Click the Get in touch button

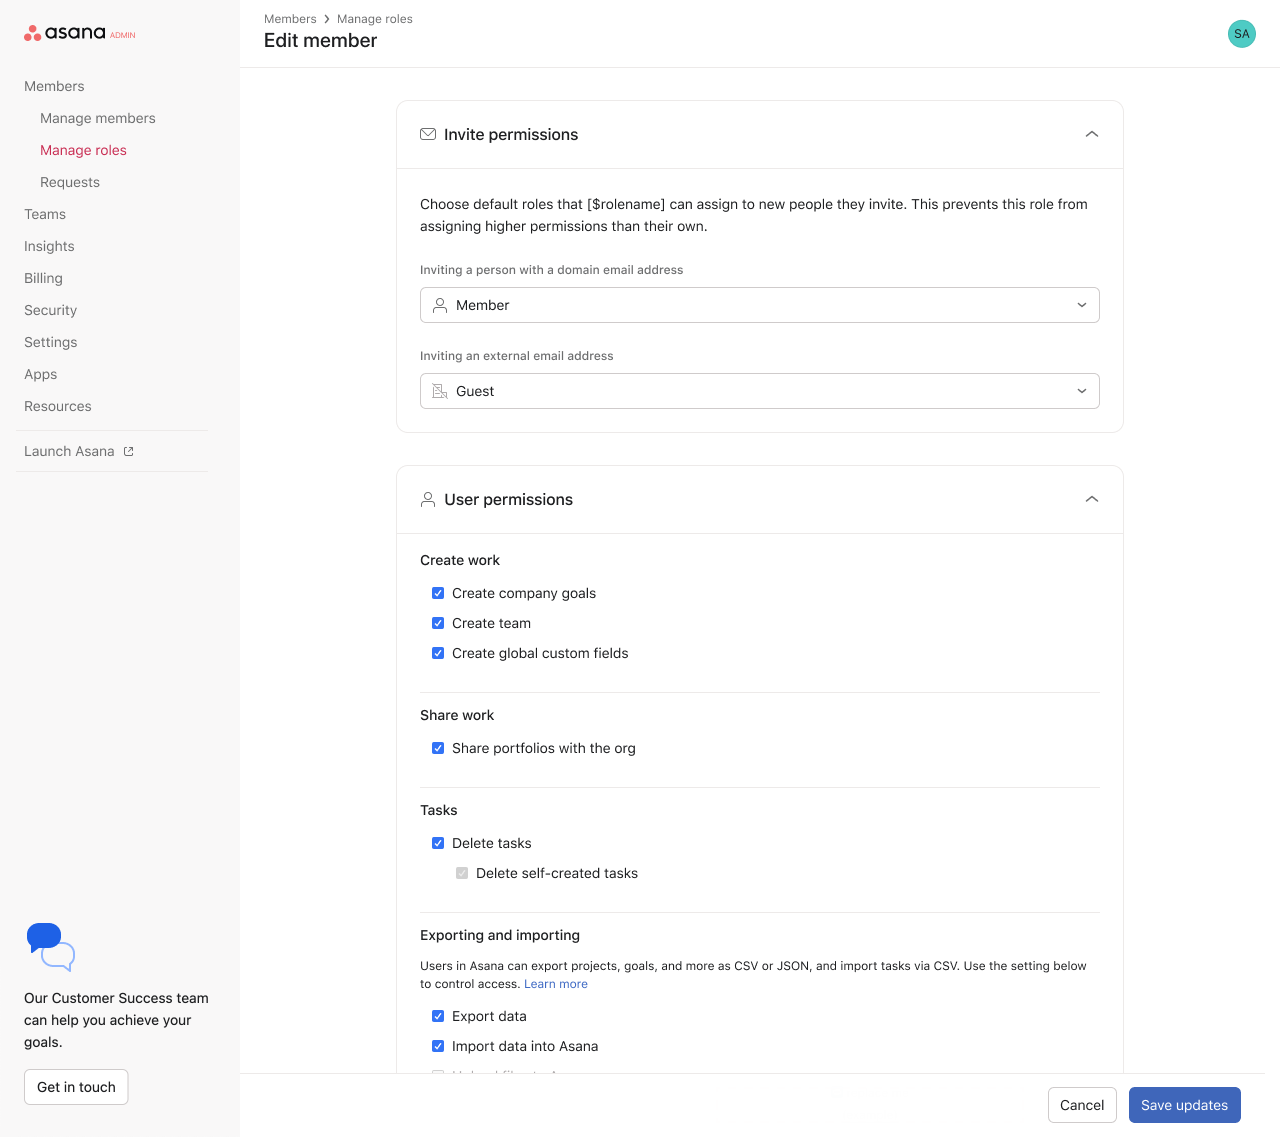(x=76, y=1087)
